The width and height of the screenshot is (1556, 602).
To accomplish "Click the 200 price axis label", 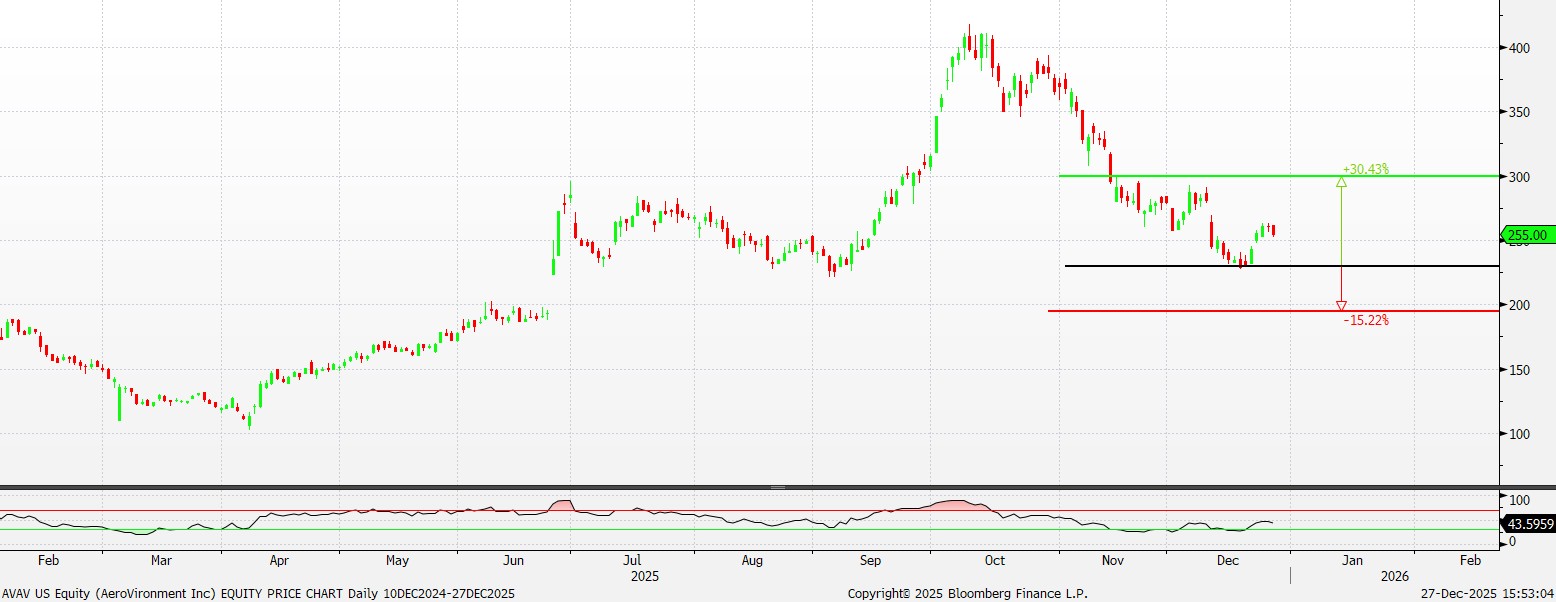I will click(1520, 305).
